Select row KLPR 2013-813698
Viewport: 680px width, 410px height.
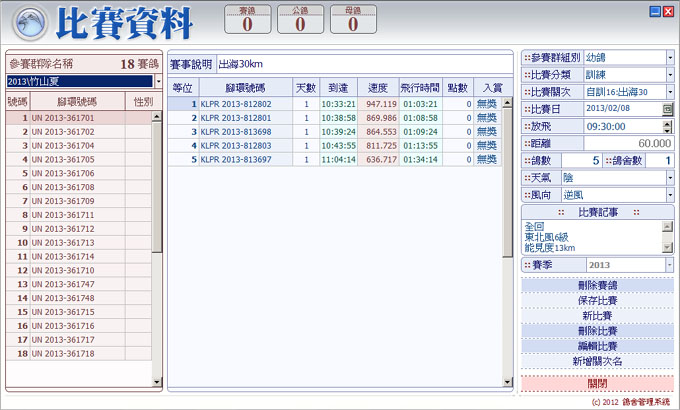(x=334, y=132)
